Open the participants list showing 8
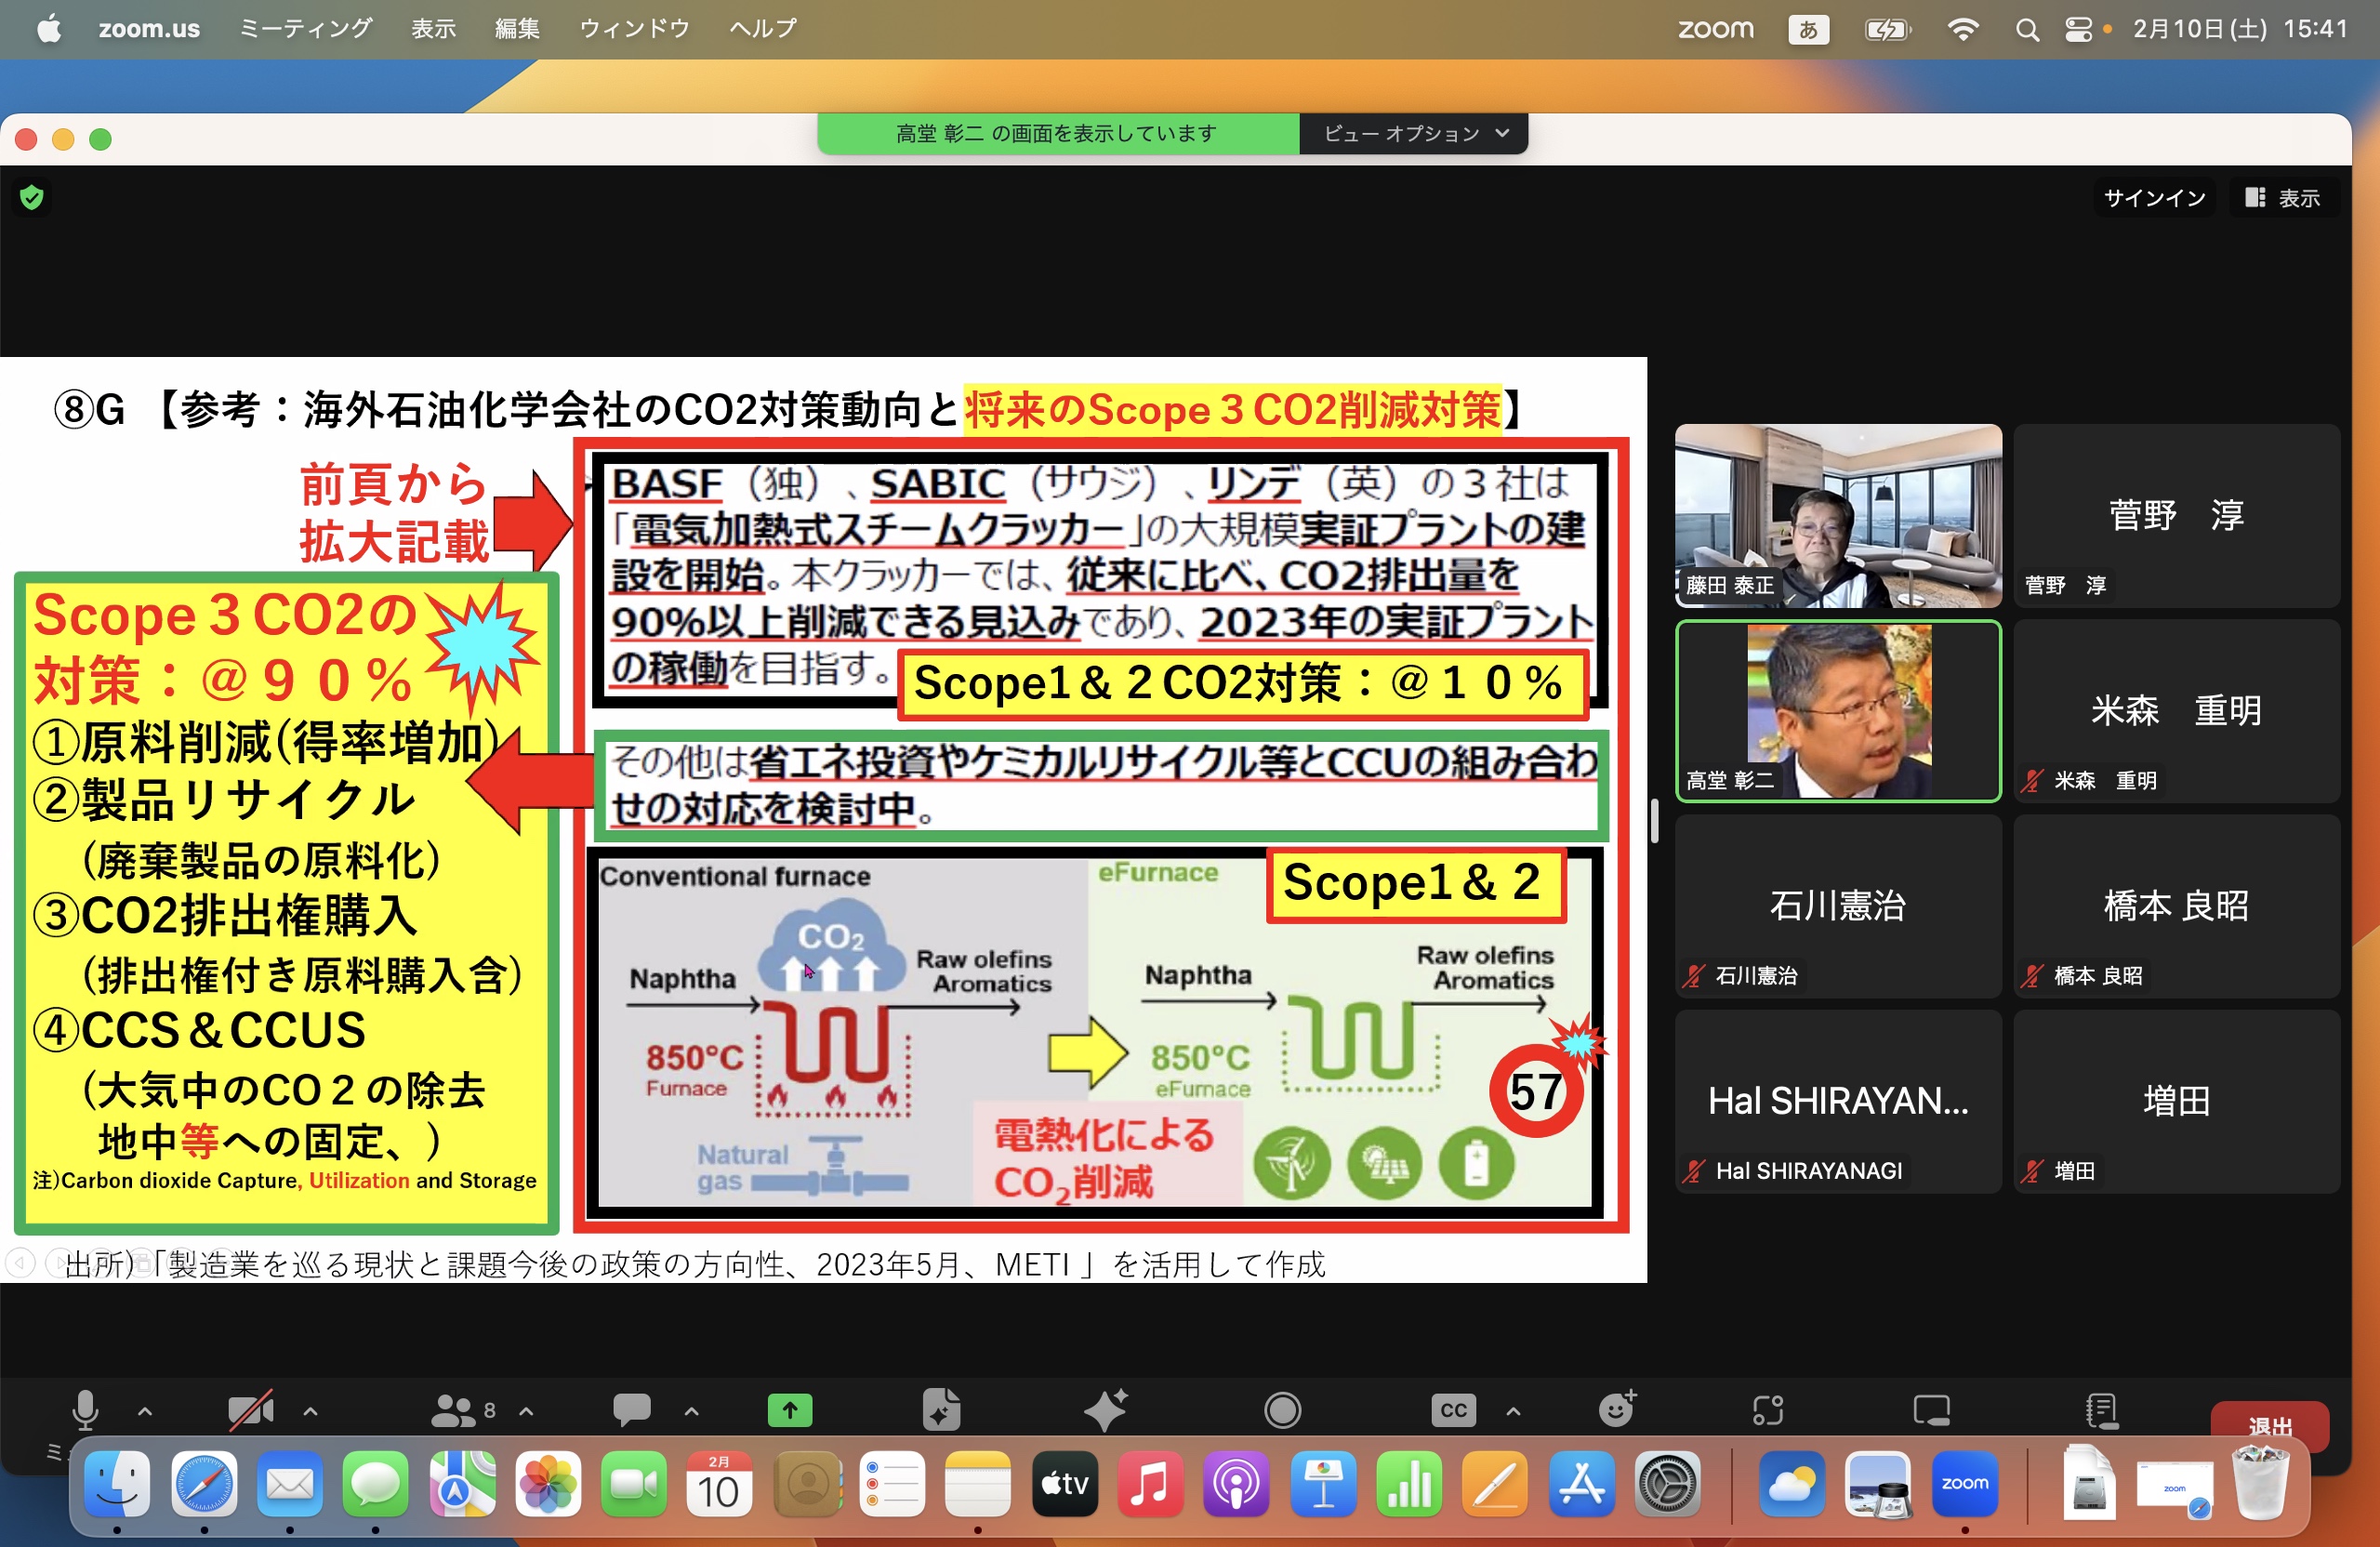2380x1547 pixels. click(x=463, y=1410)
